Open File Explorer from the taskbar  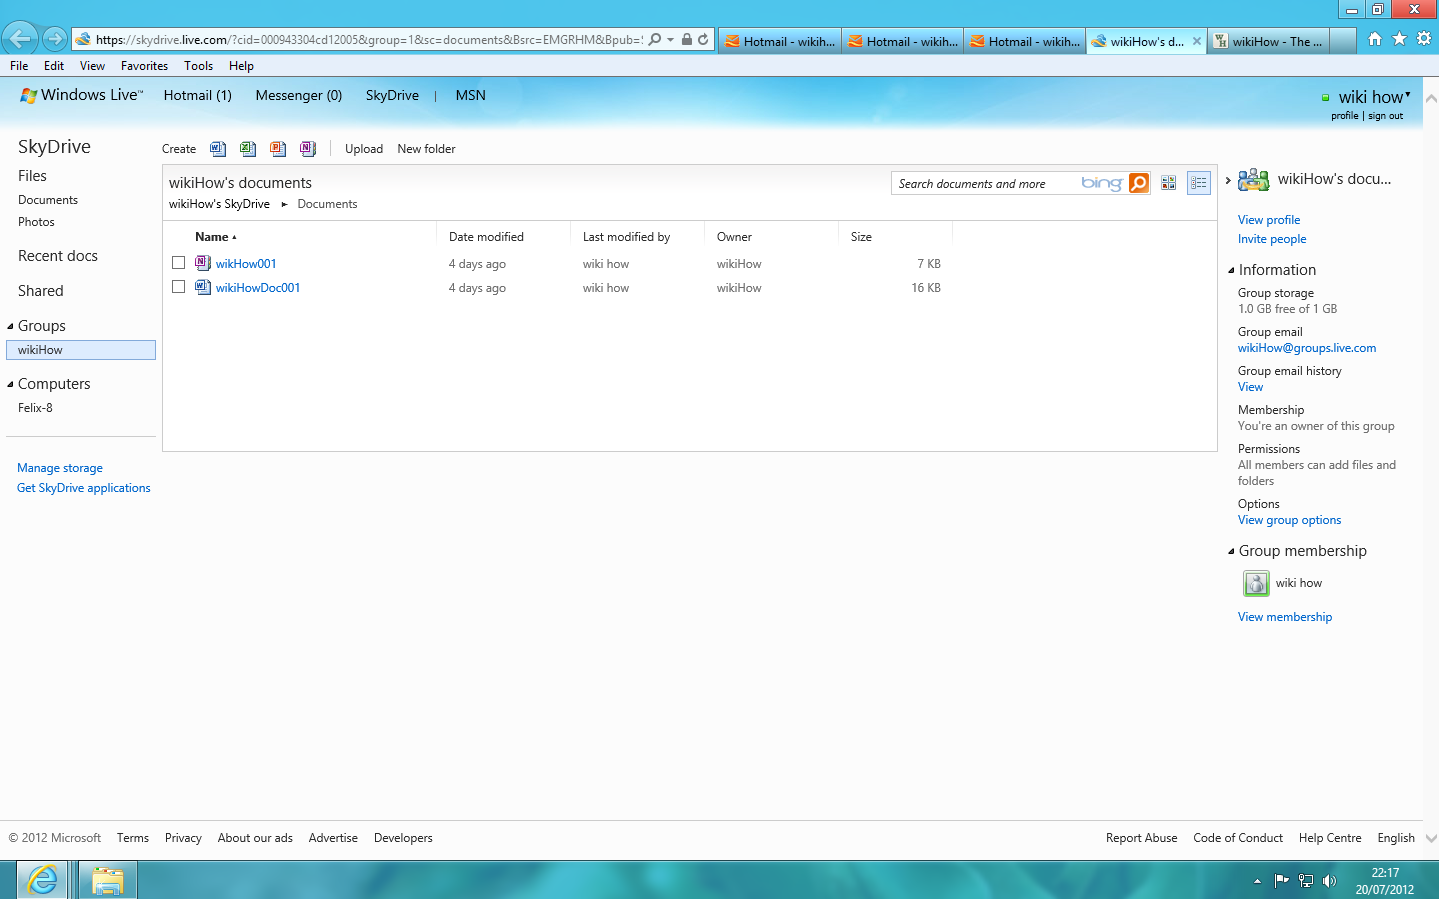[x=107, y=880]
